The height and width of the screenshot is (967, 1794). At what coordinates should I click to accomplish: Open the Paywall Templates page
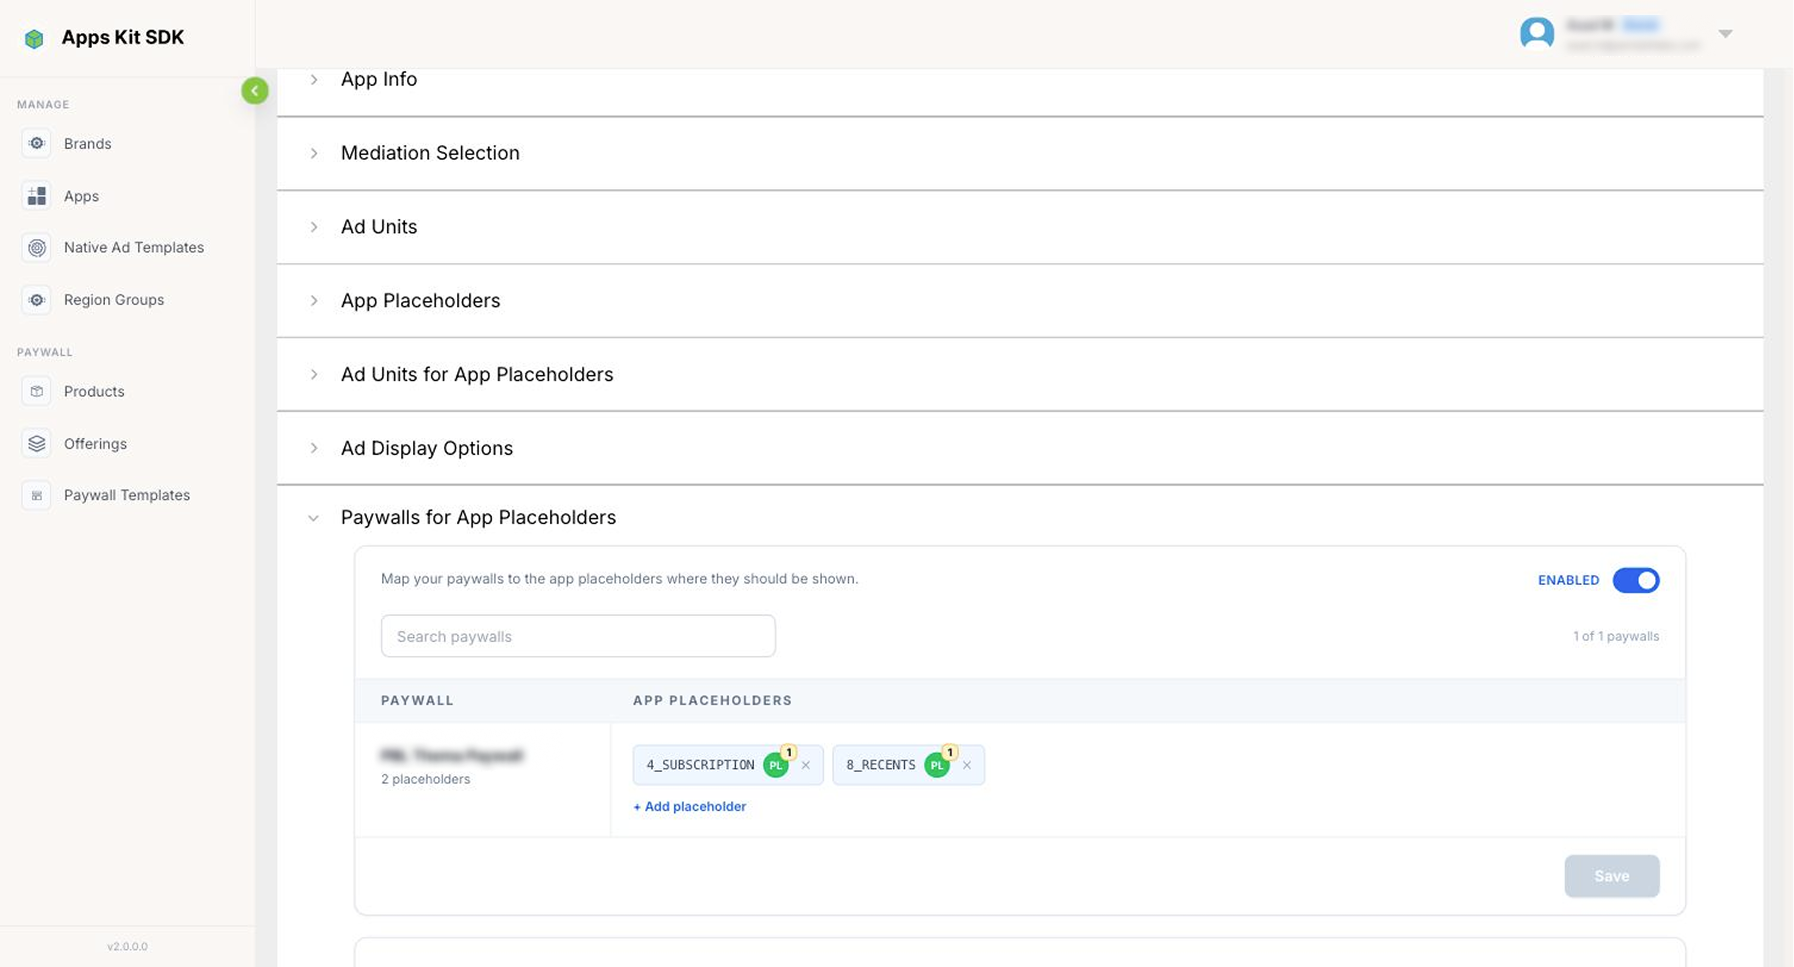[x=127, y=495]
